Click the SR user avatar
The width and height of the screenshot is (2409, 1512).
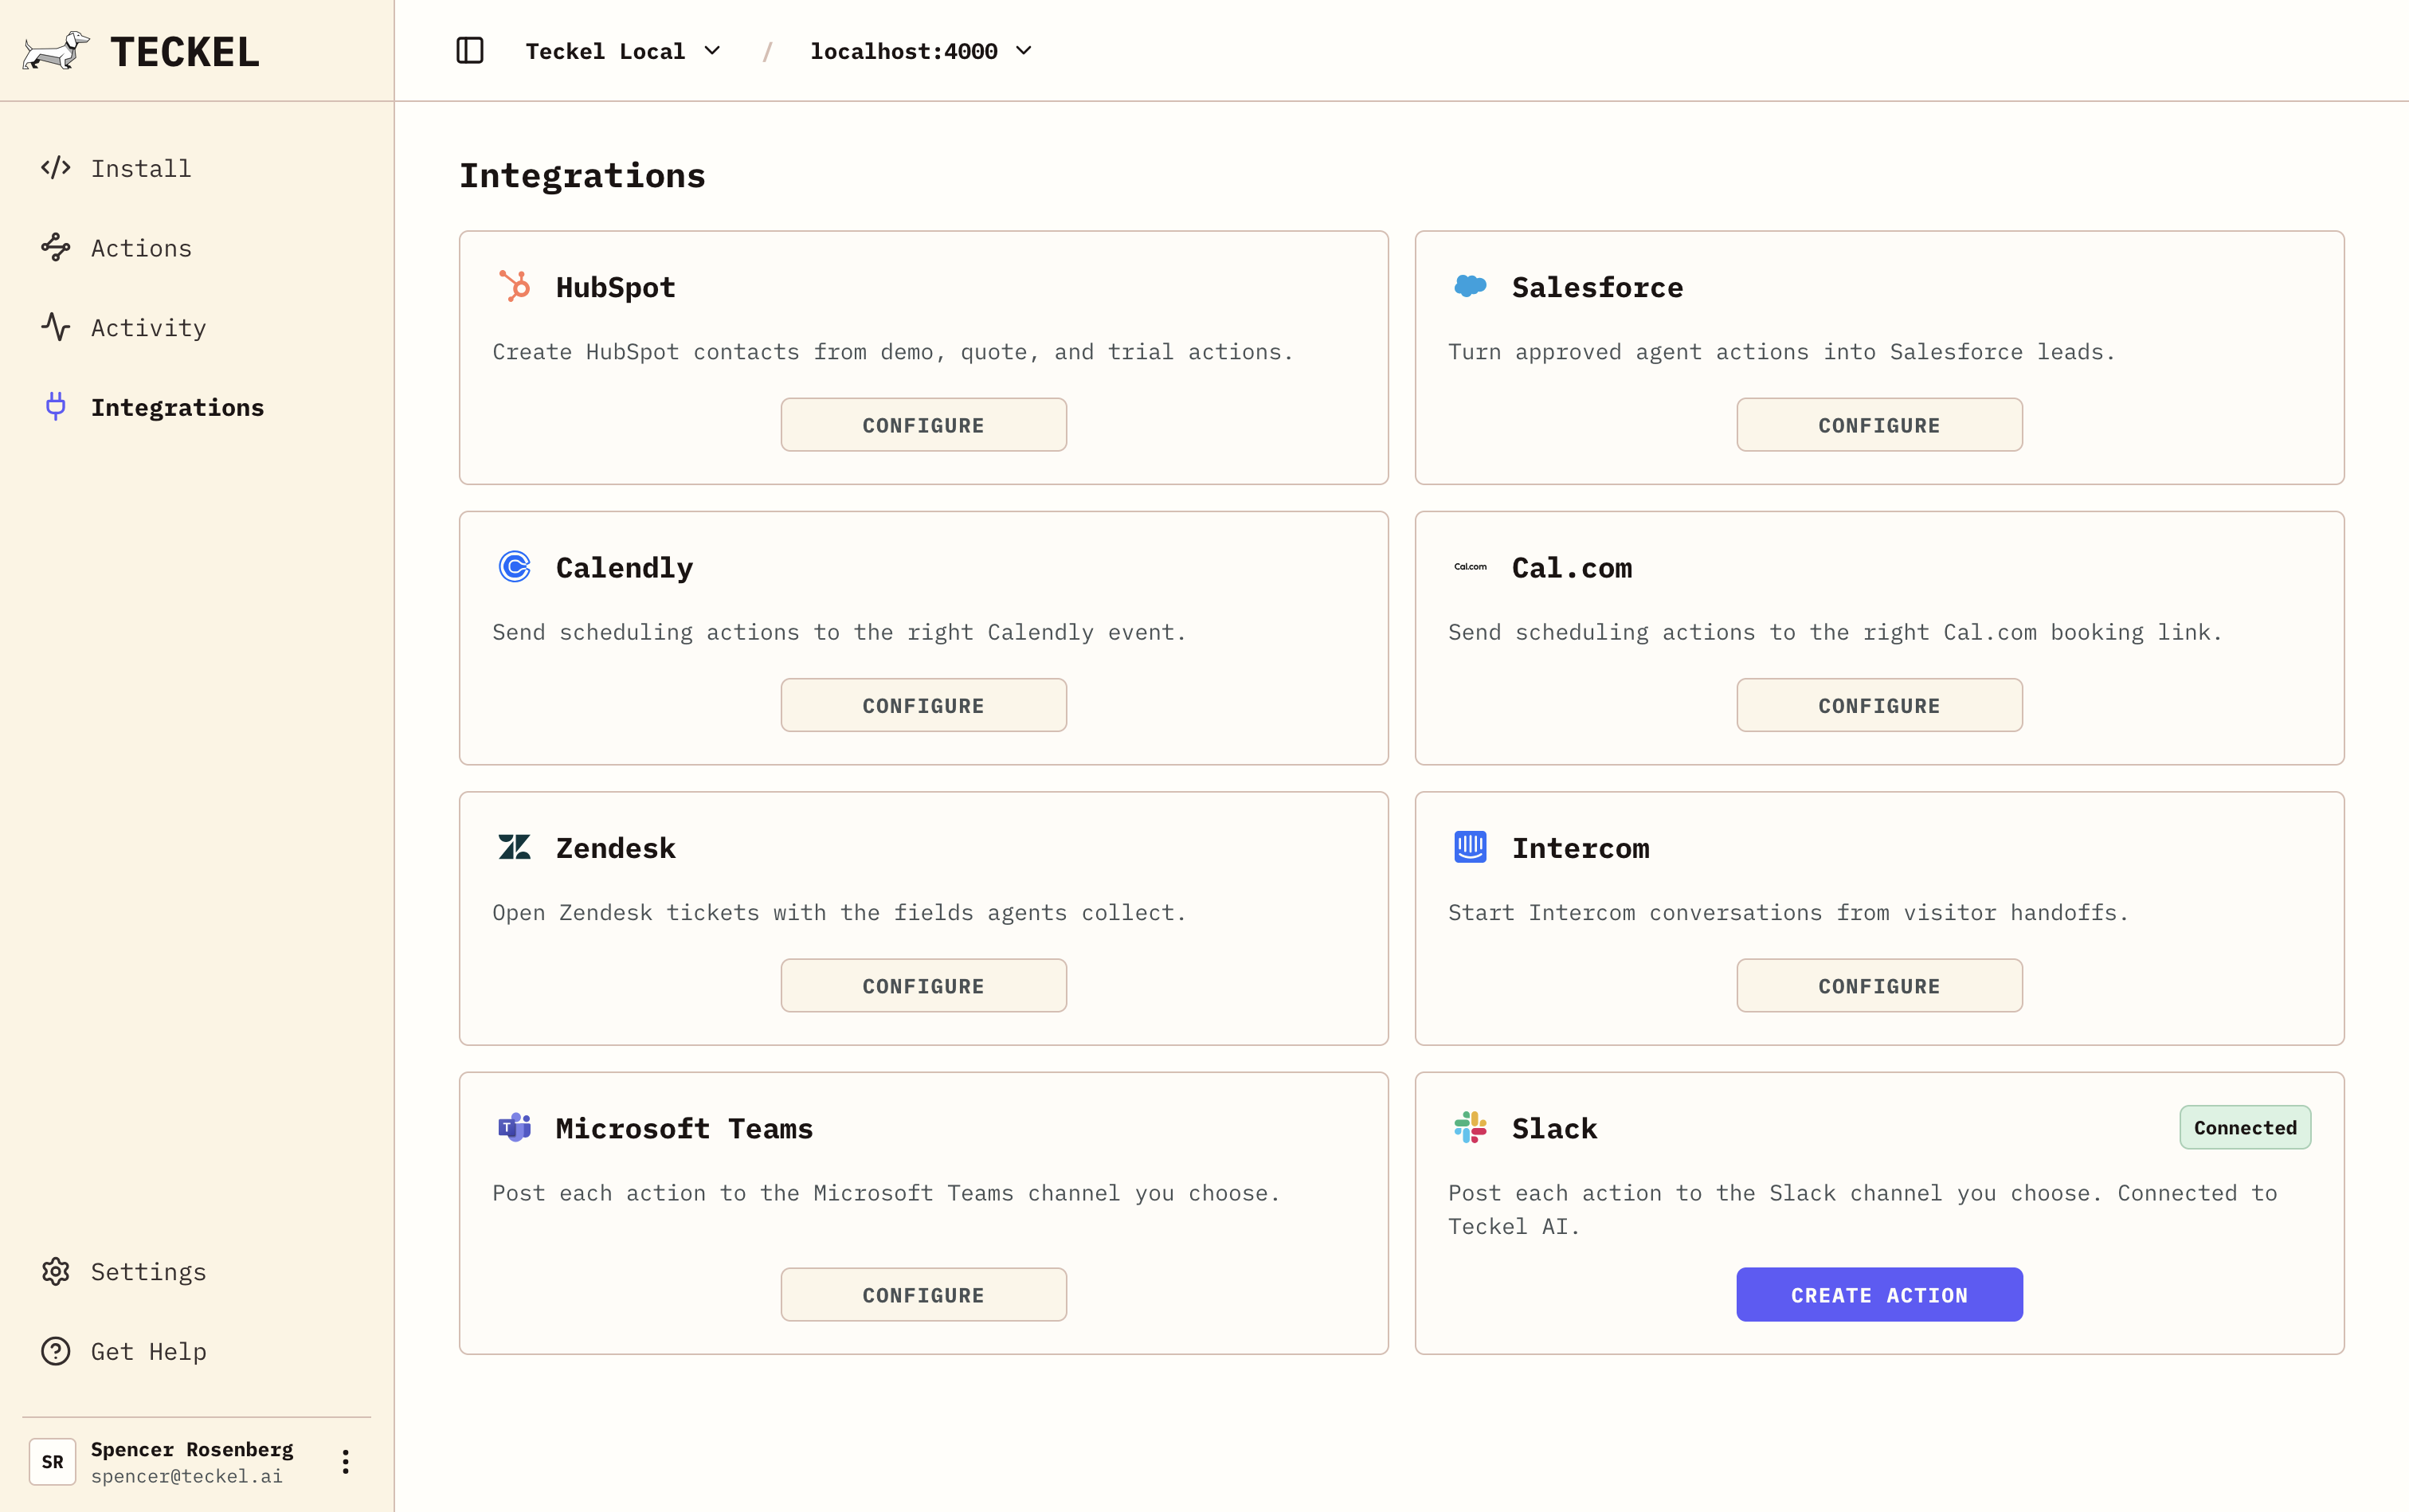(x=53, y=1462)
